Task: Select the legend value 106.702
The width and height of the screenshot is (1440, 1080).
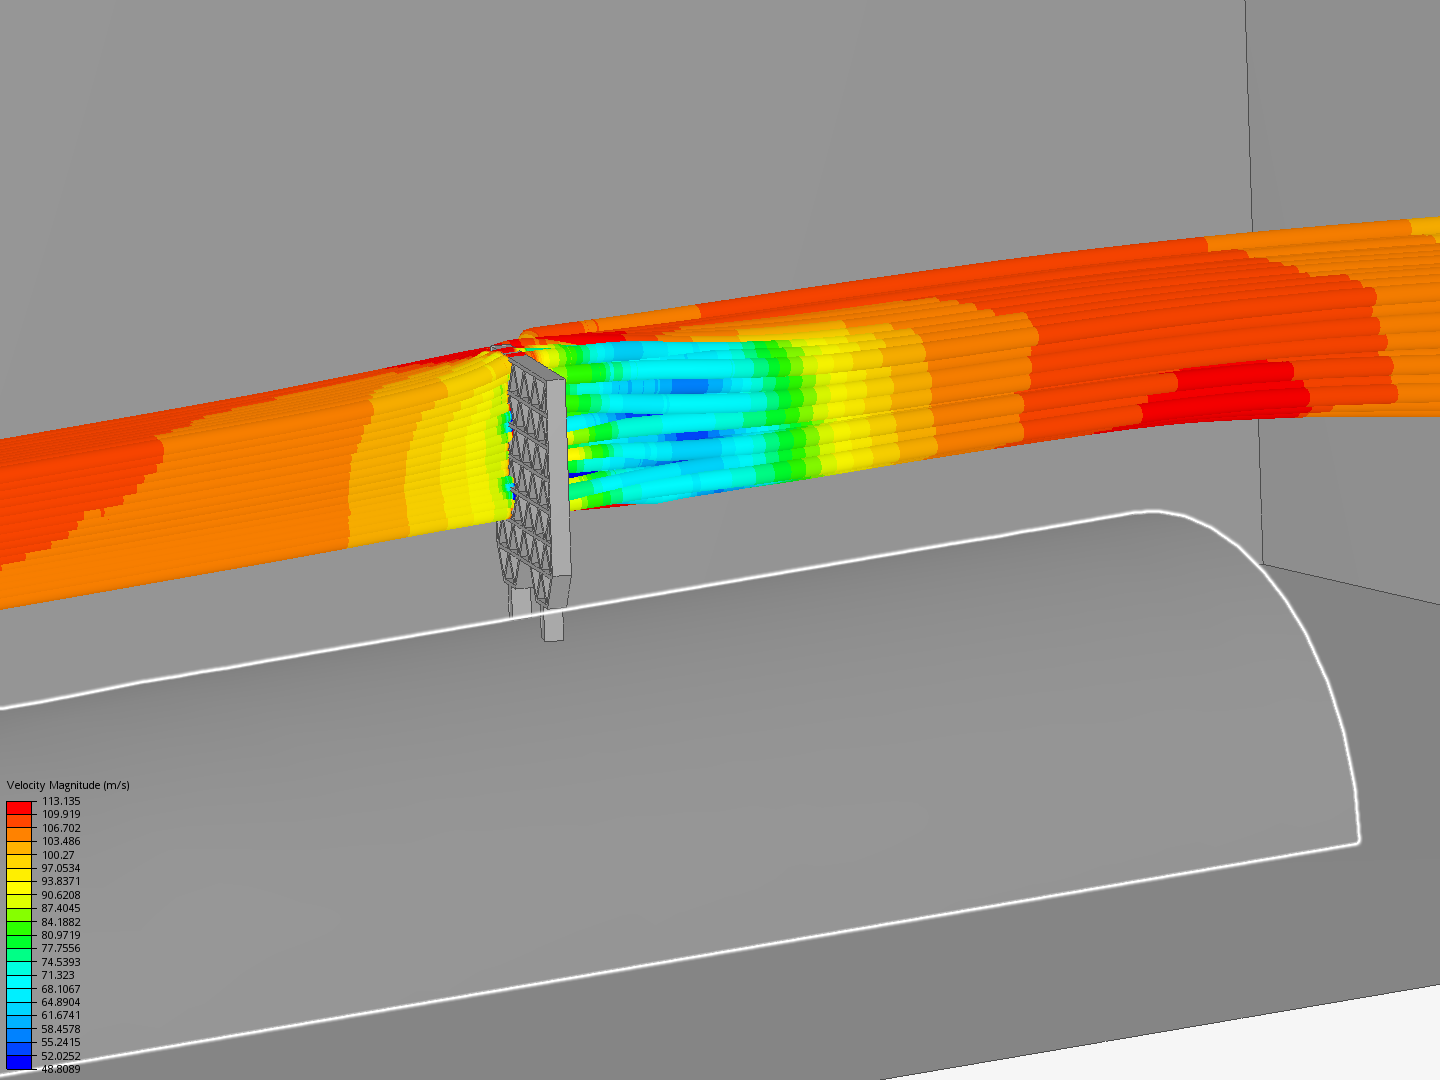Action: tap(61, 828)
